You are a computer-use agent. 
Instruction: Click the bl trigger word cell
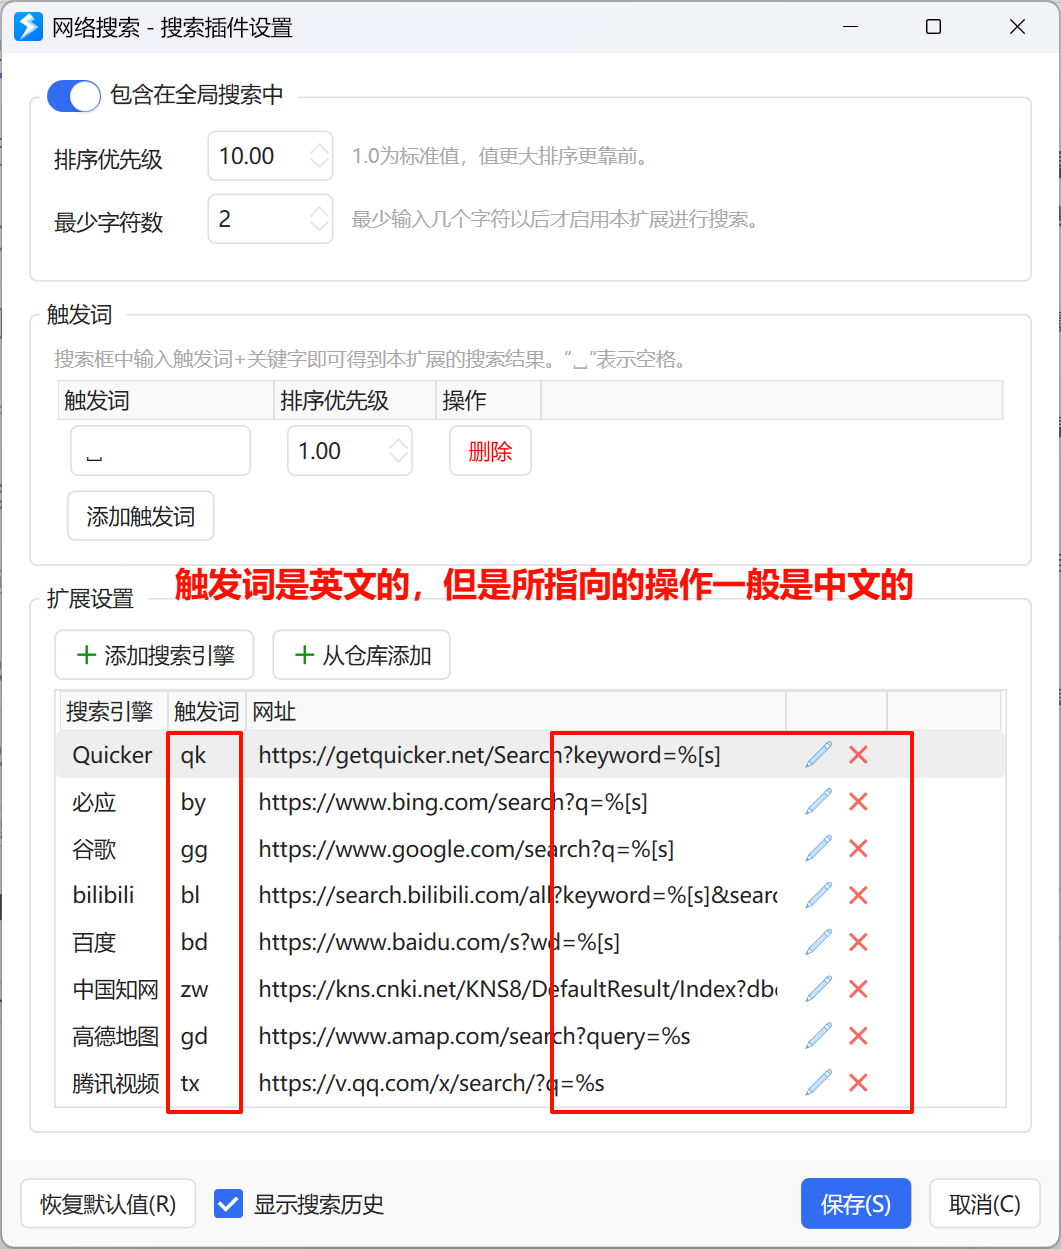pos(190,895)
